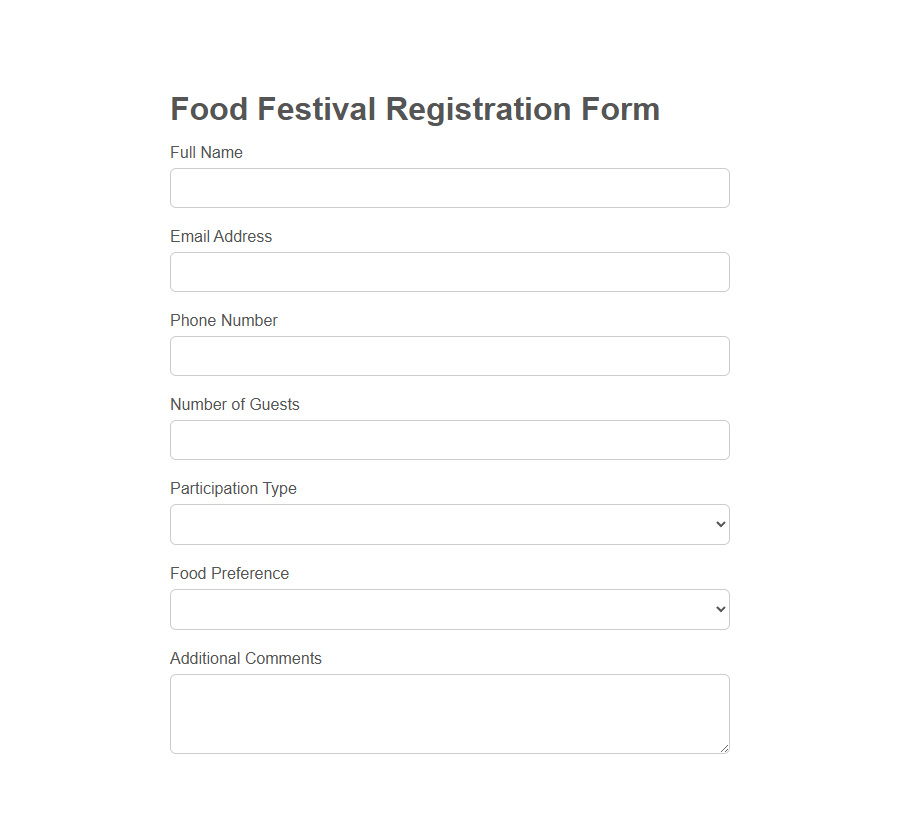The image size is (900, 822).
Task: Click the Full Name input field
Action: [x=450, y=188]
